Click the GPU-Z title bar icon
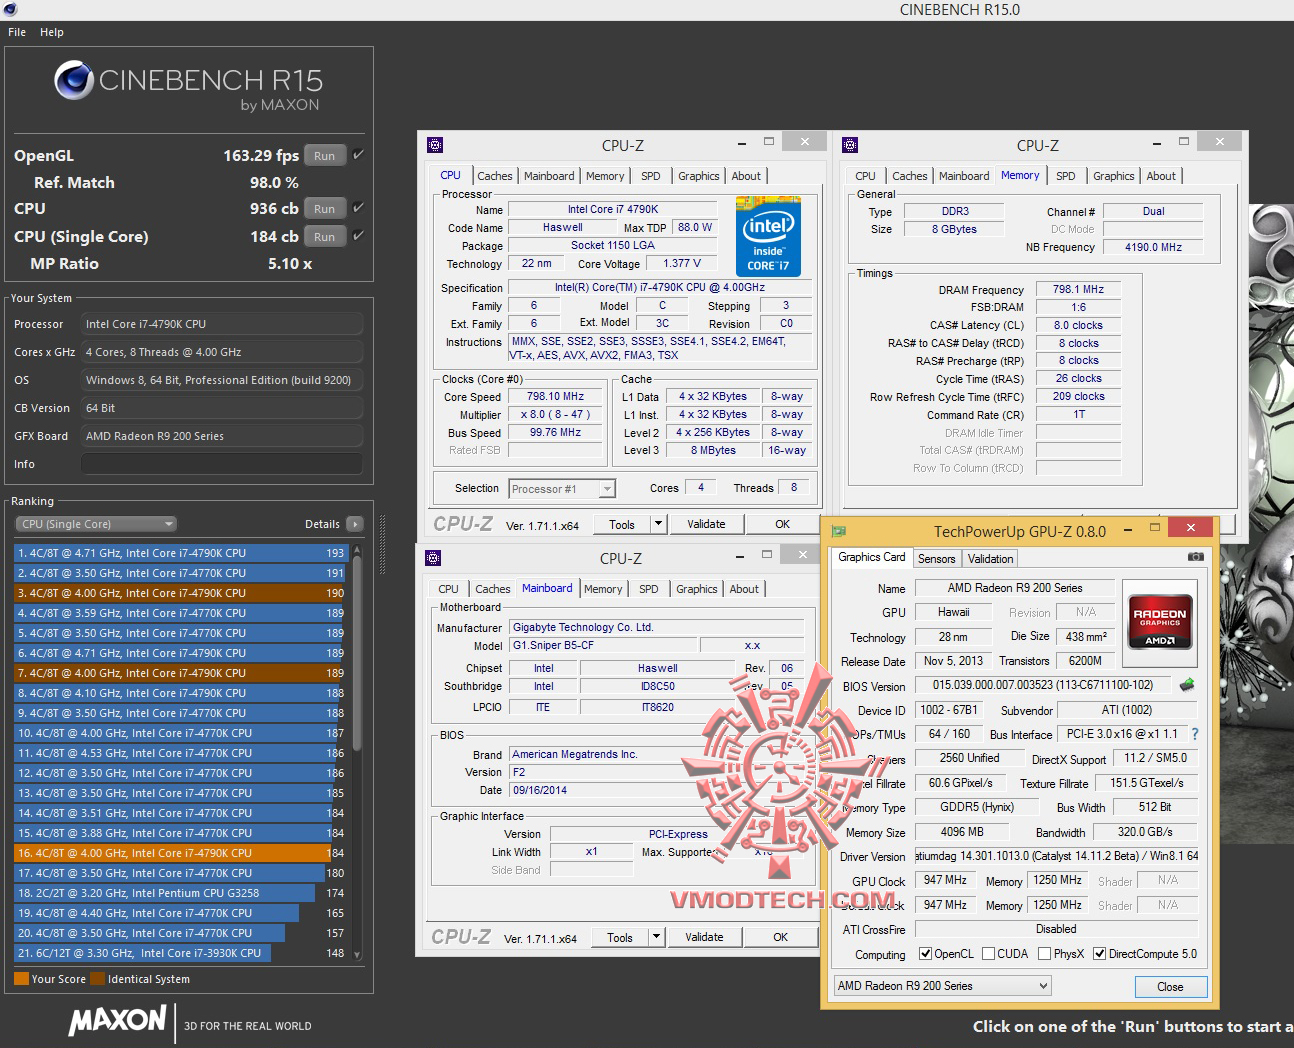Viewport: 1294px width, 1048px height. pos(839,531)
